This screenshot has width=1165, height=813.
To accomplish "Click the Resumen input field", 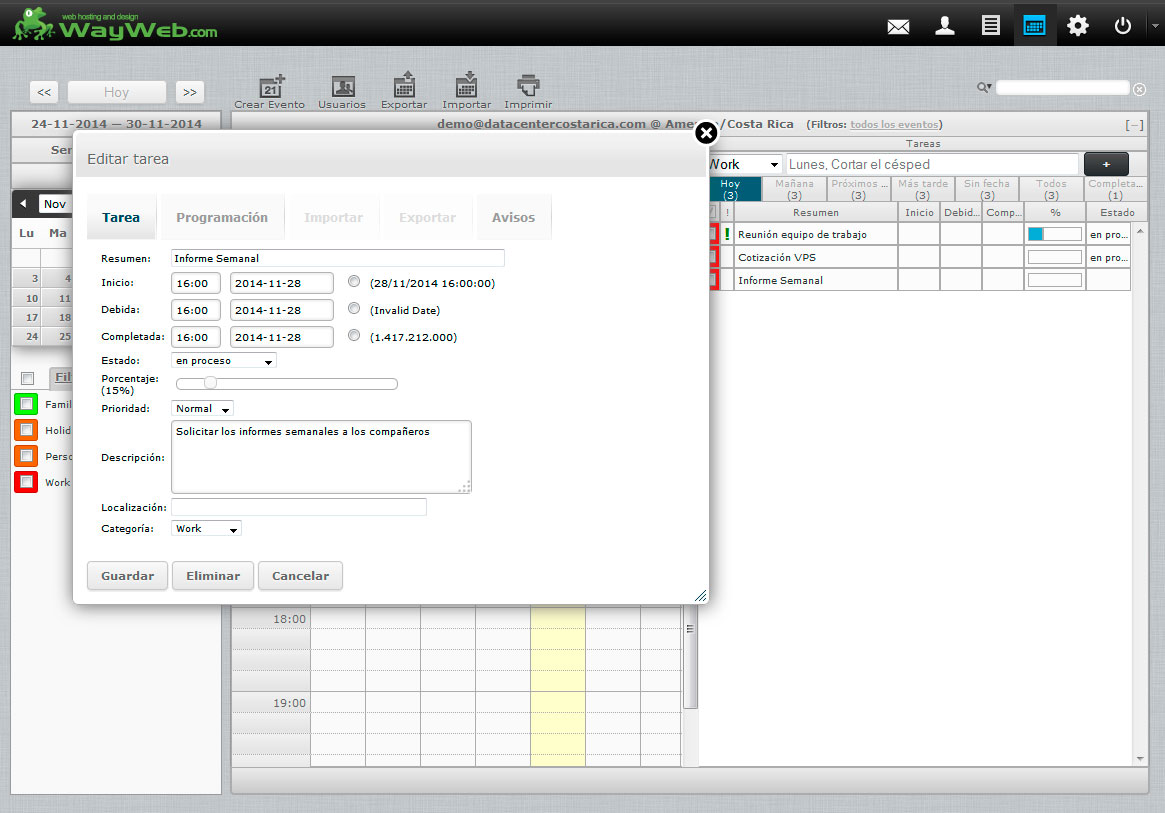I will pos(337,258).
